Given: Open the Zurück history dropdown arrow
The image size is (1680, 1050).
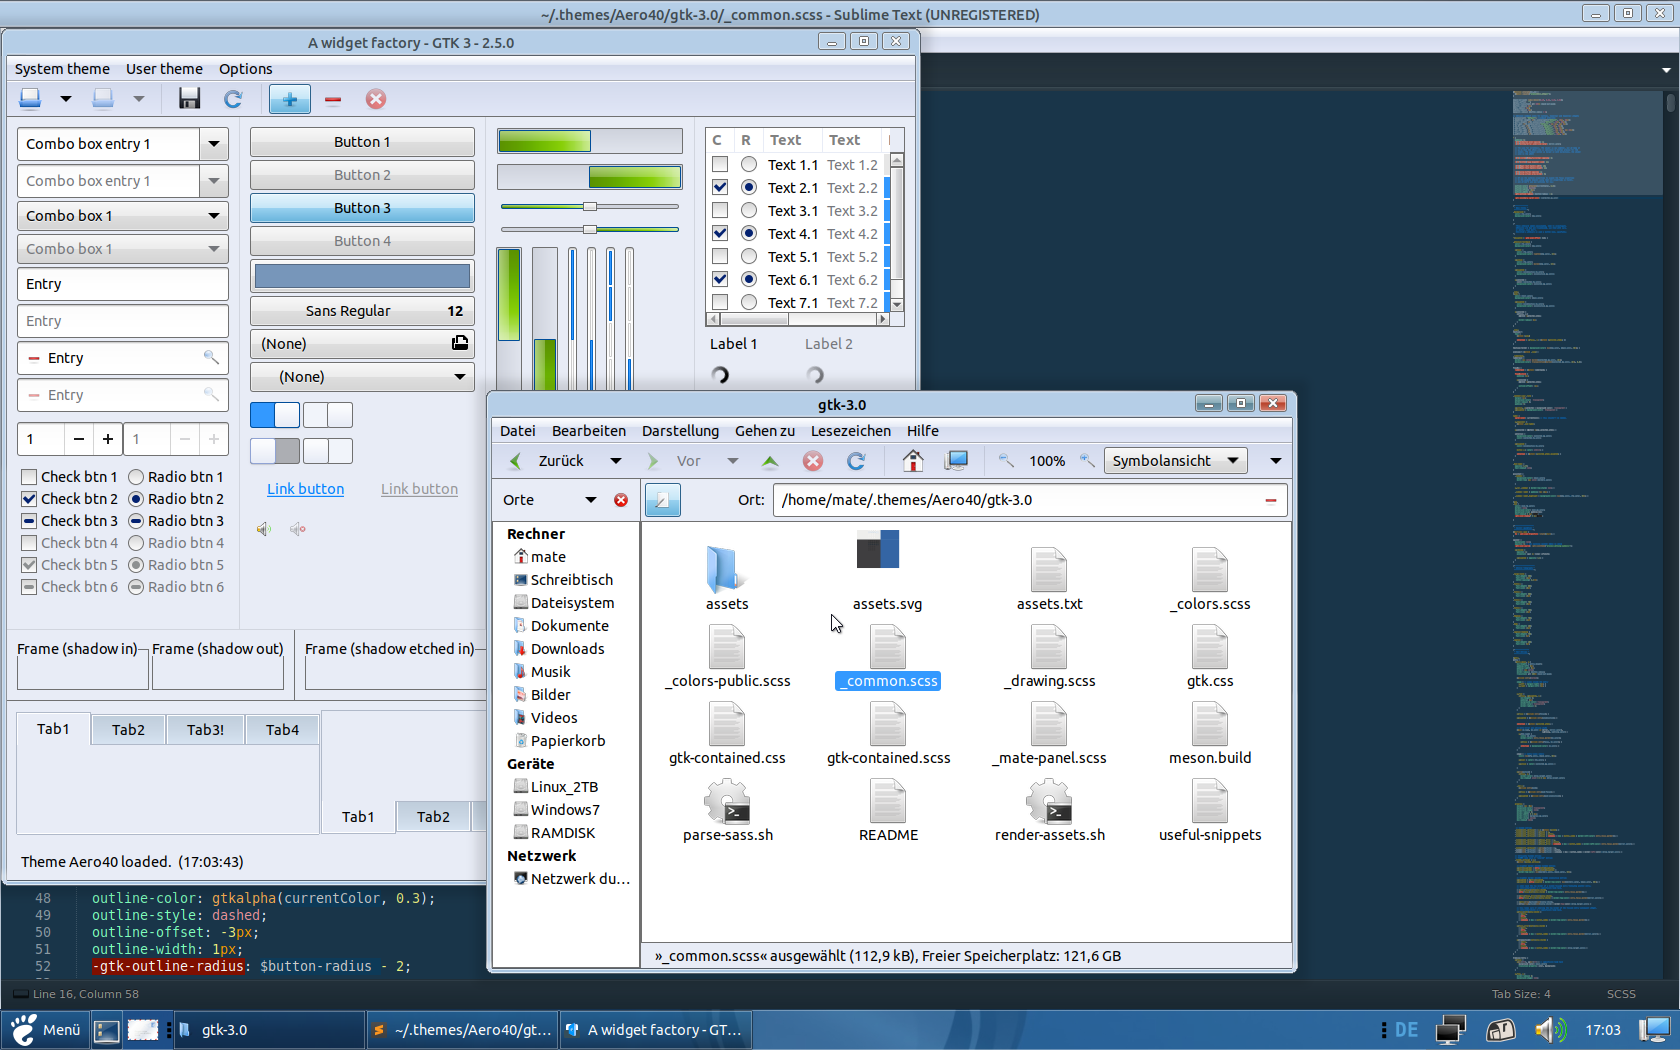Looking at the screenshot, I should pos(616,461).
